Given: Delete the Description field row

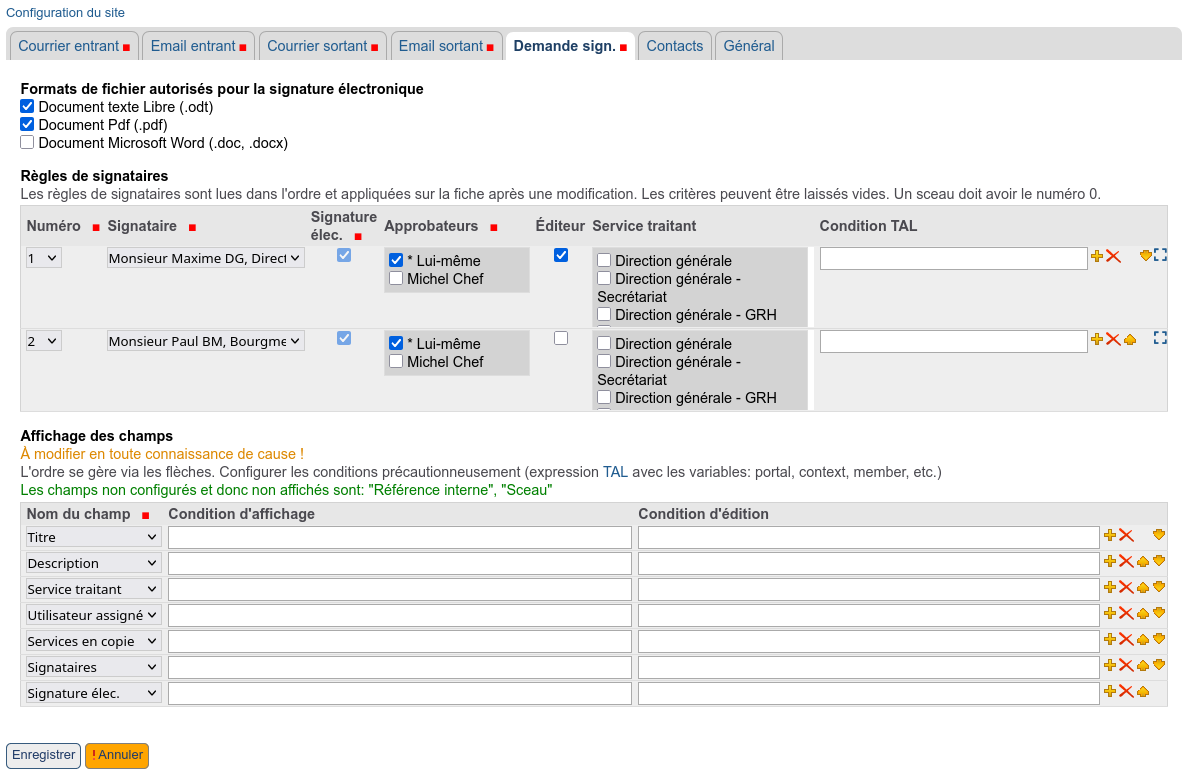Looking at the screenshot, I should coord(1126,561).
